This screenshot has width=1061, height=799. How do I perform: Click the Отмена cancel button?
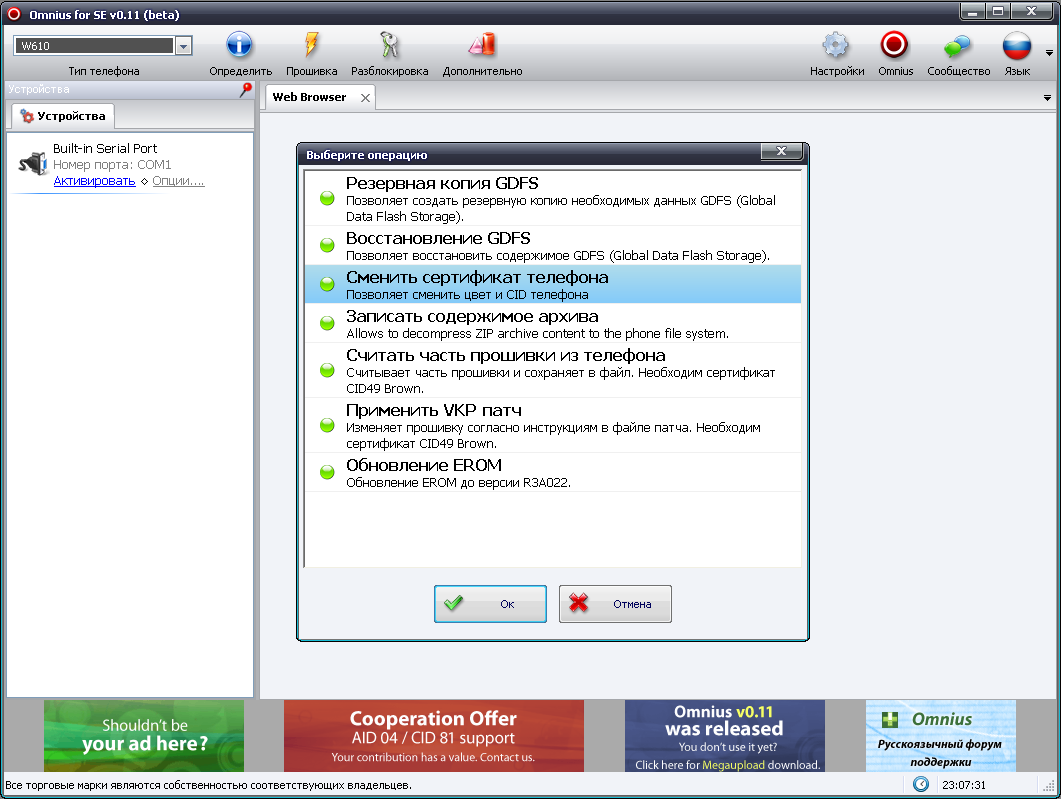(615, 603)
